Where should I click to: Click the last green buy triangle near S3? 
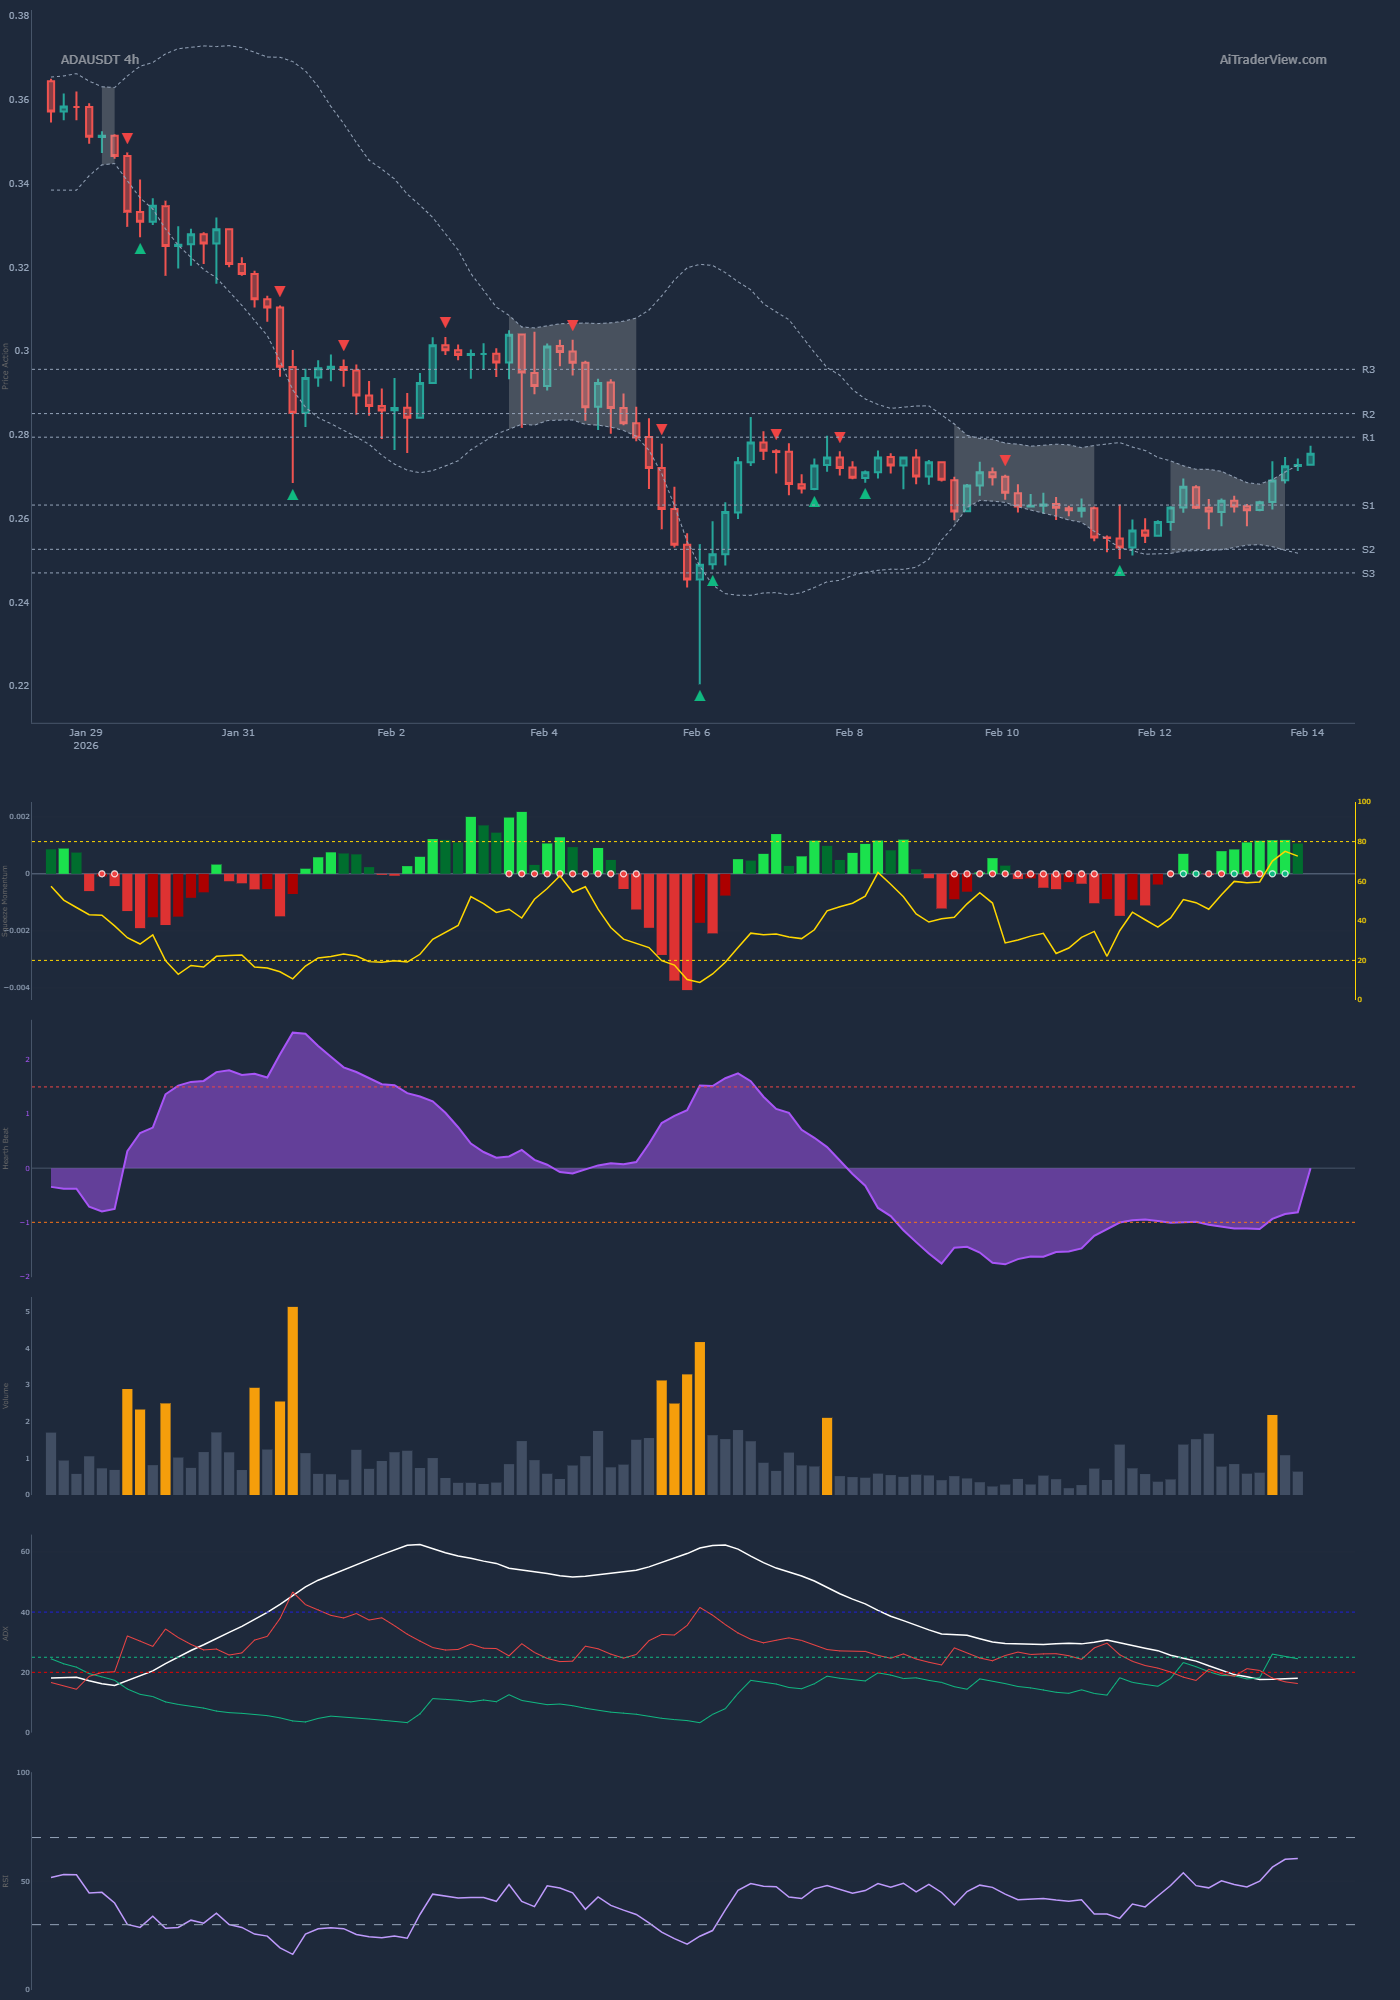[x=1119, y=571]
